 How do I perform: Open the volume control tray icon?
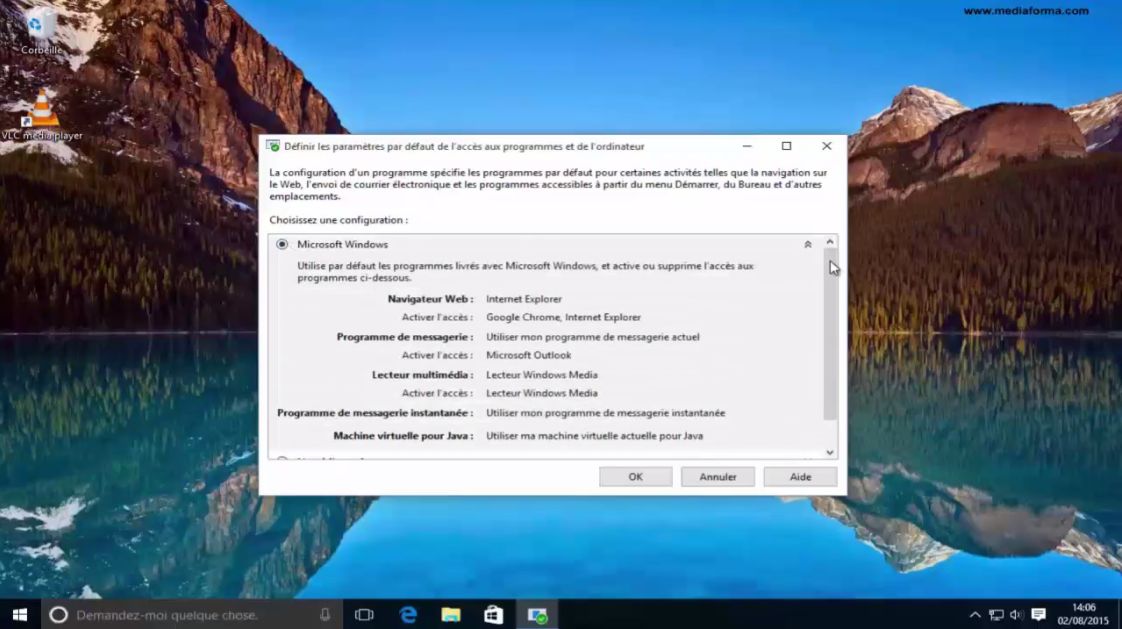(1016, 615)
